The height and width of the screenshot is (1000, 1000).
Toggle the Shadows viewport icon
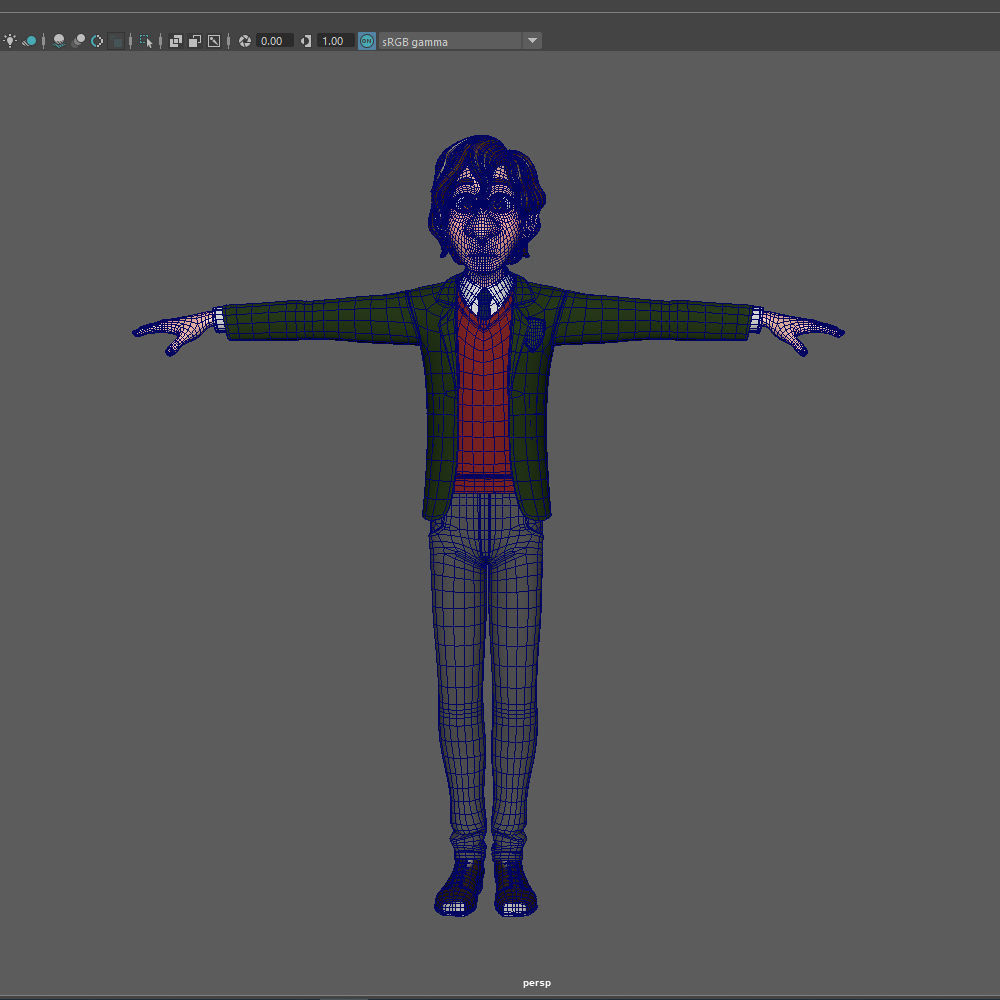click(30, 41)
